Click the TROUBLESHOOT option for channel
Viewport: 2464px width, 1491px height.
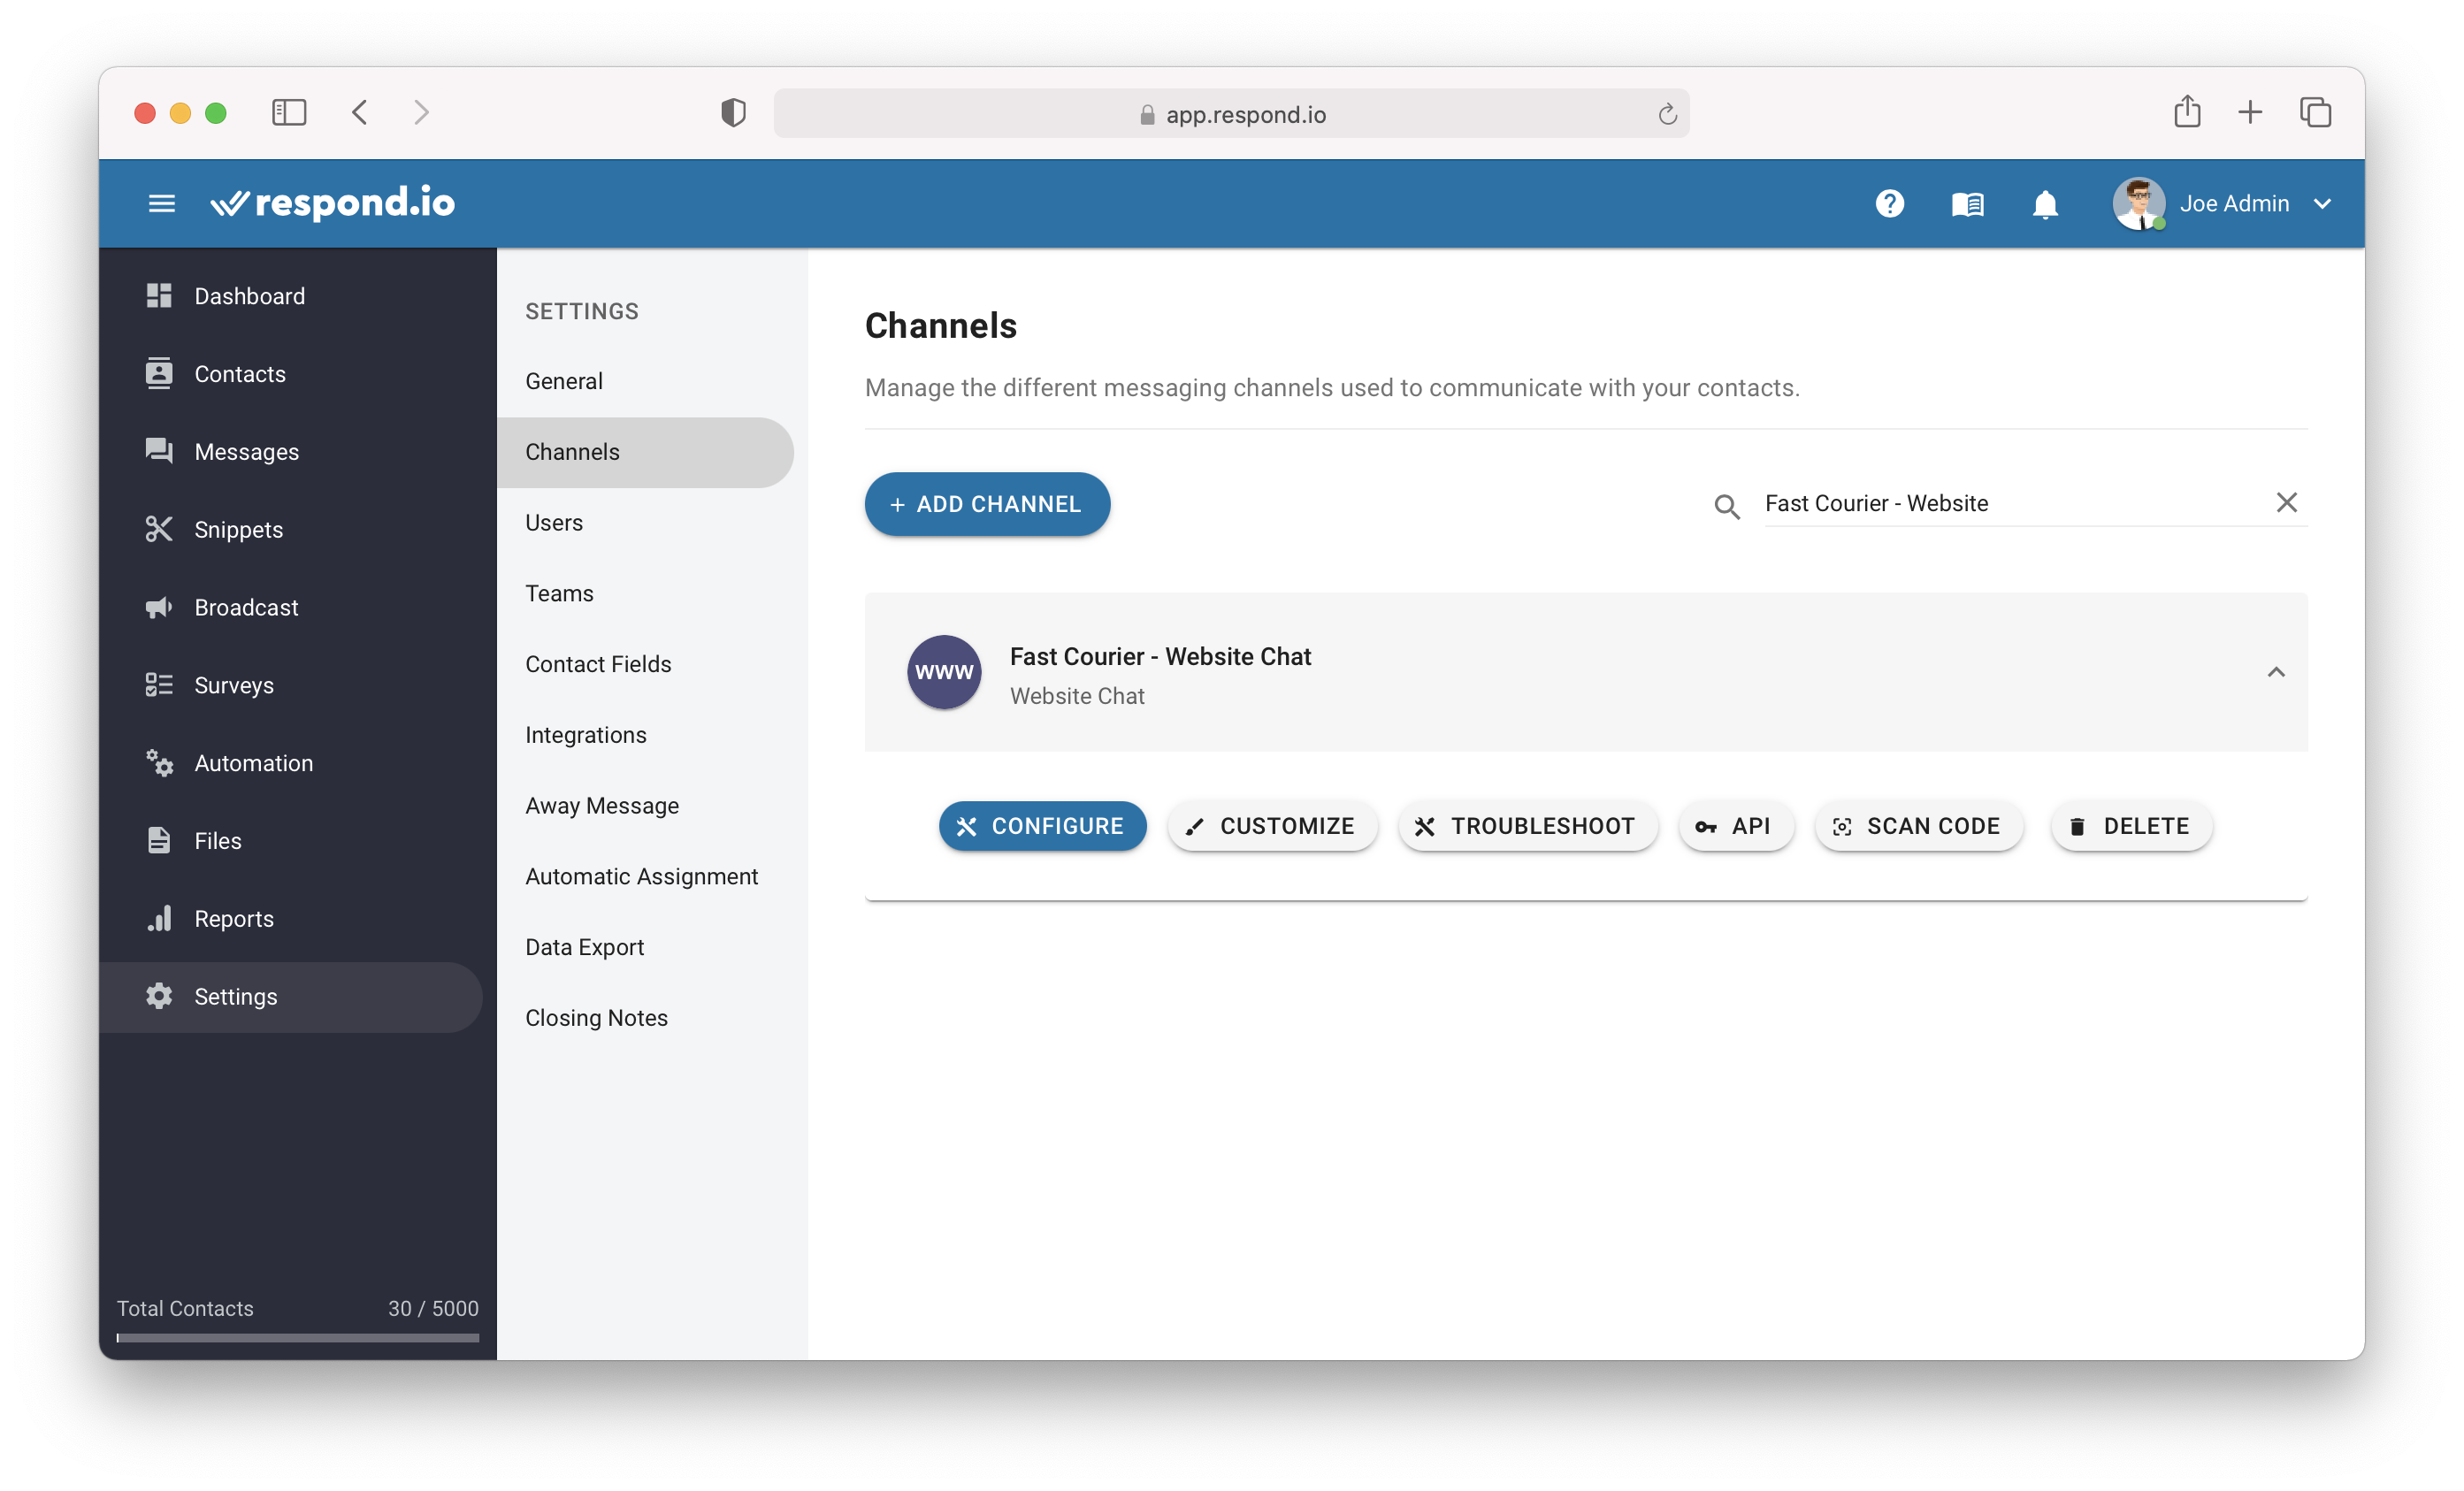pos(1524,826)
